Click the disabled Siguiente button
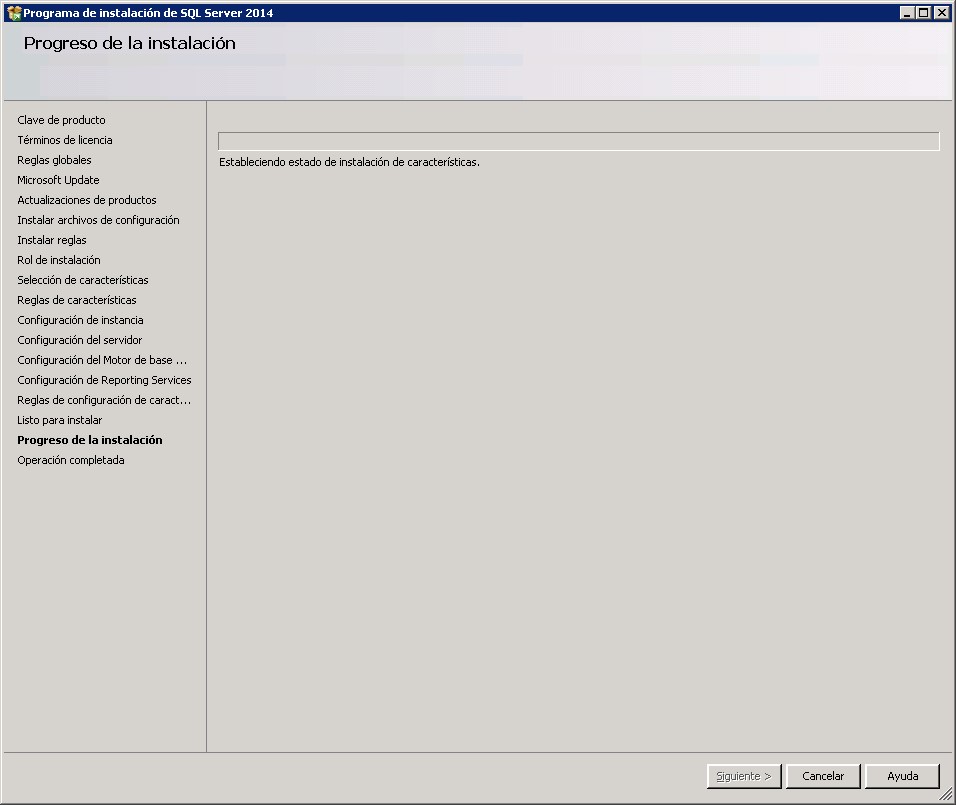 pos(743,776)
